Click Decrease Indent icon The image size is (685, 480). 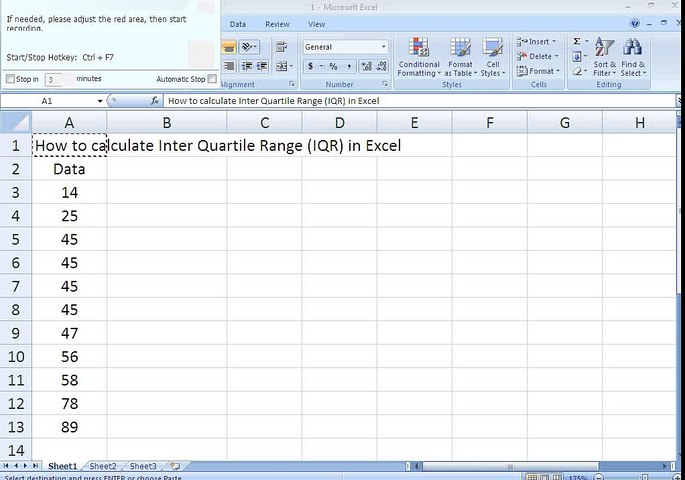tap(247, 66)
